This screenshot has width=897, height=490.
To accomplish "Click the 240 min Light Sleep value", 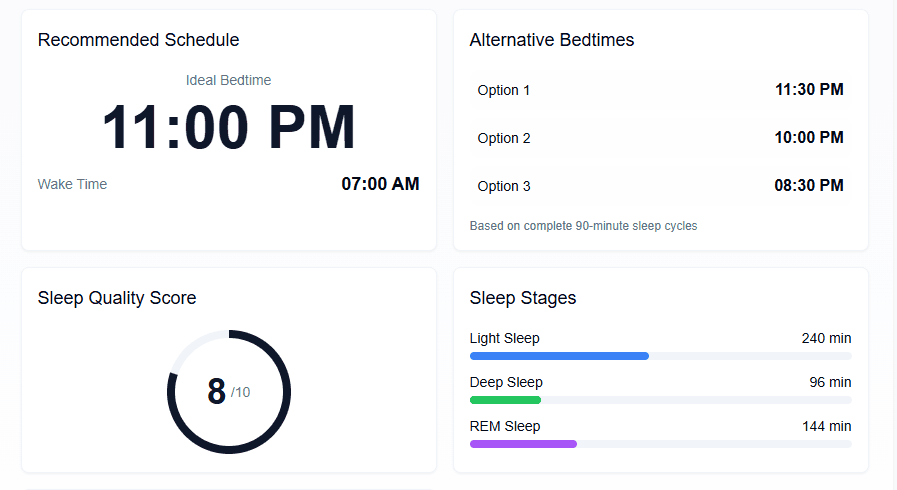I will pyautogui.click(x=826, y=338).
